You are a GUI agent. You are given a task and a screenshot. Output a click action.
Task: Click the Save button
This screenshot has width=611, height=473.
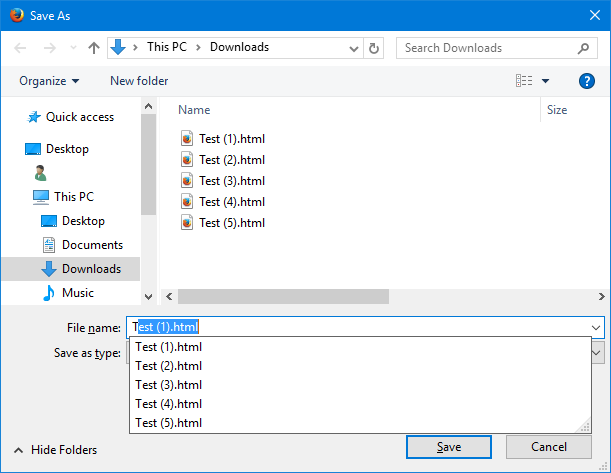449,447
